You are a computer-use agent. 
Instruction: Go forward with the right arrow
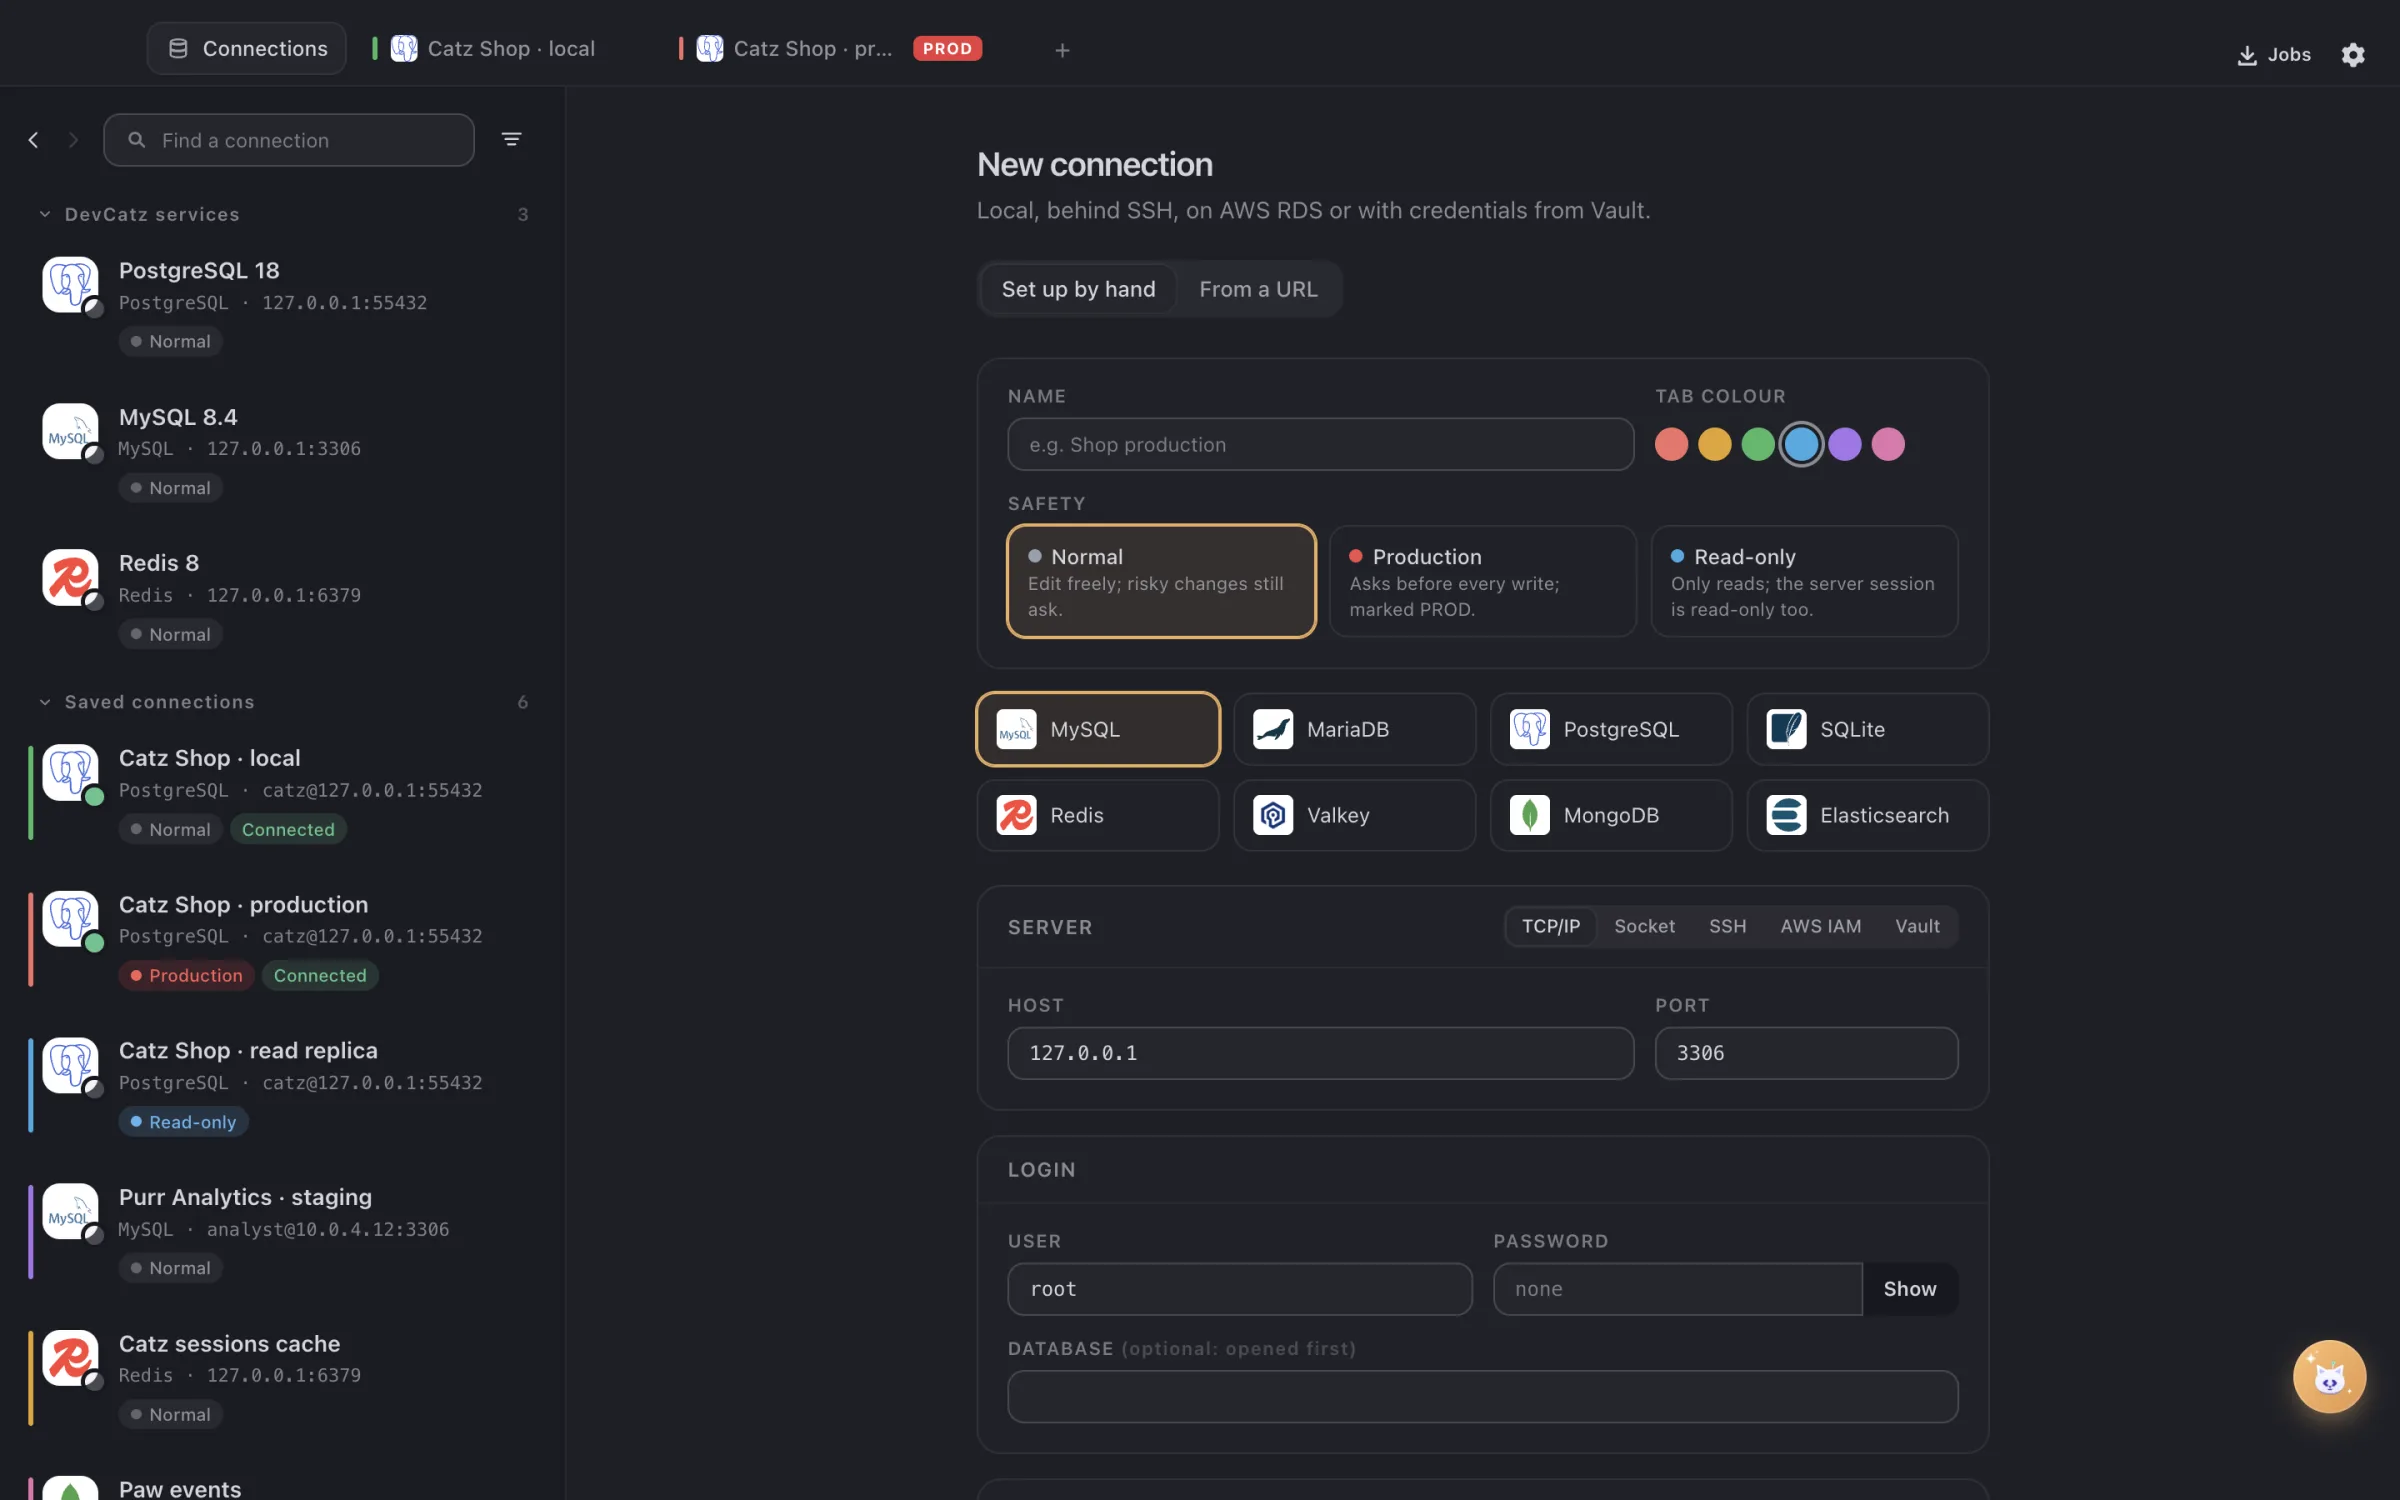coord(73,140)
